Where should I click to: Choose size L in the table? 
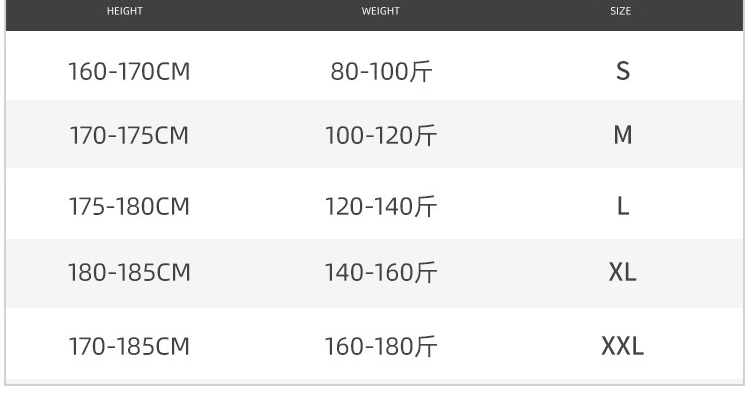coord(622,207)
